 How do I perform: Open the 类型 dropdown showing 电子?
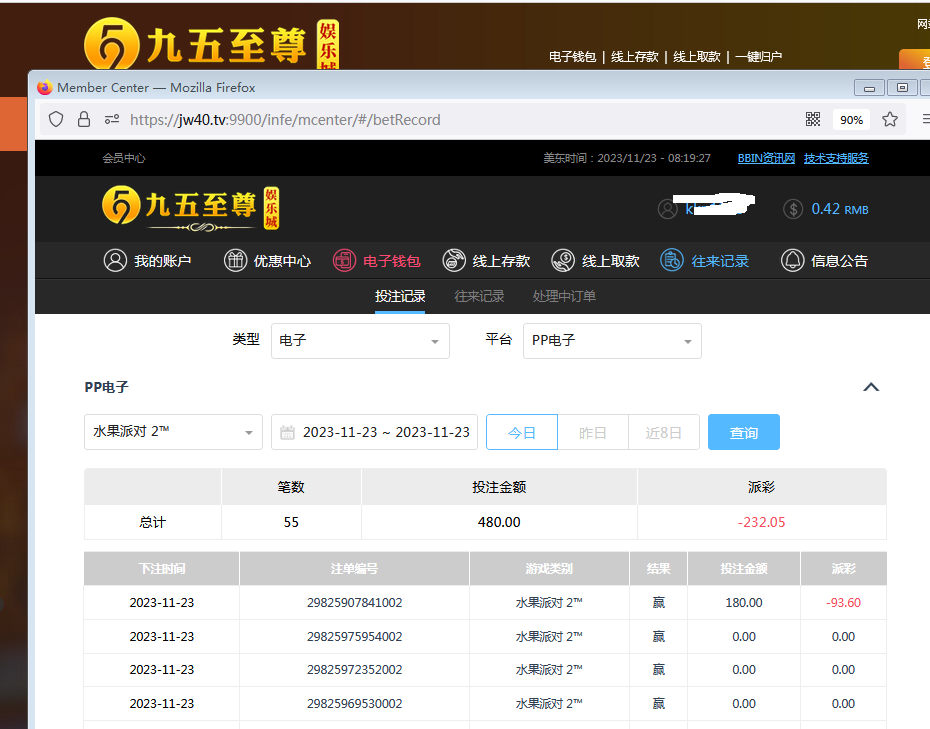(360, 341)
